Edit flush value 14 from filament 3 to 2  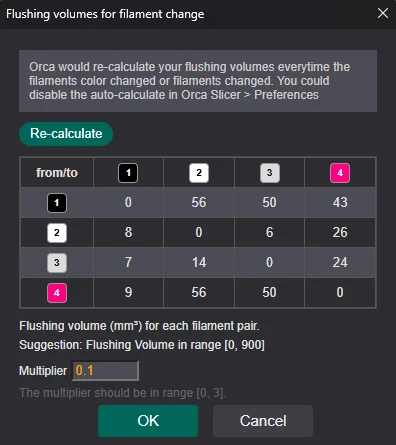(x=199, y=262)
